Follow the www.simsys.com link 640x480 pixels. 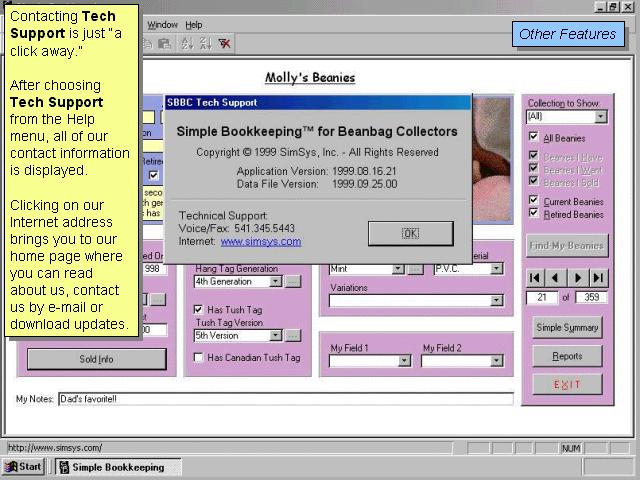(x=260, y=241)
